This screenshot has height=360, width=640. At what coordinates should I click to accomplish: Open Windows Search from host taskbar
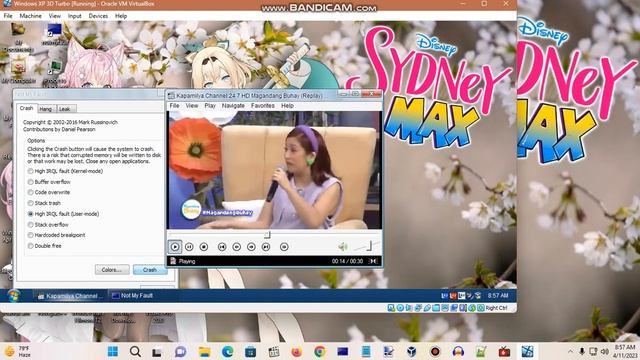tap(135, 351)
